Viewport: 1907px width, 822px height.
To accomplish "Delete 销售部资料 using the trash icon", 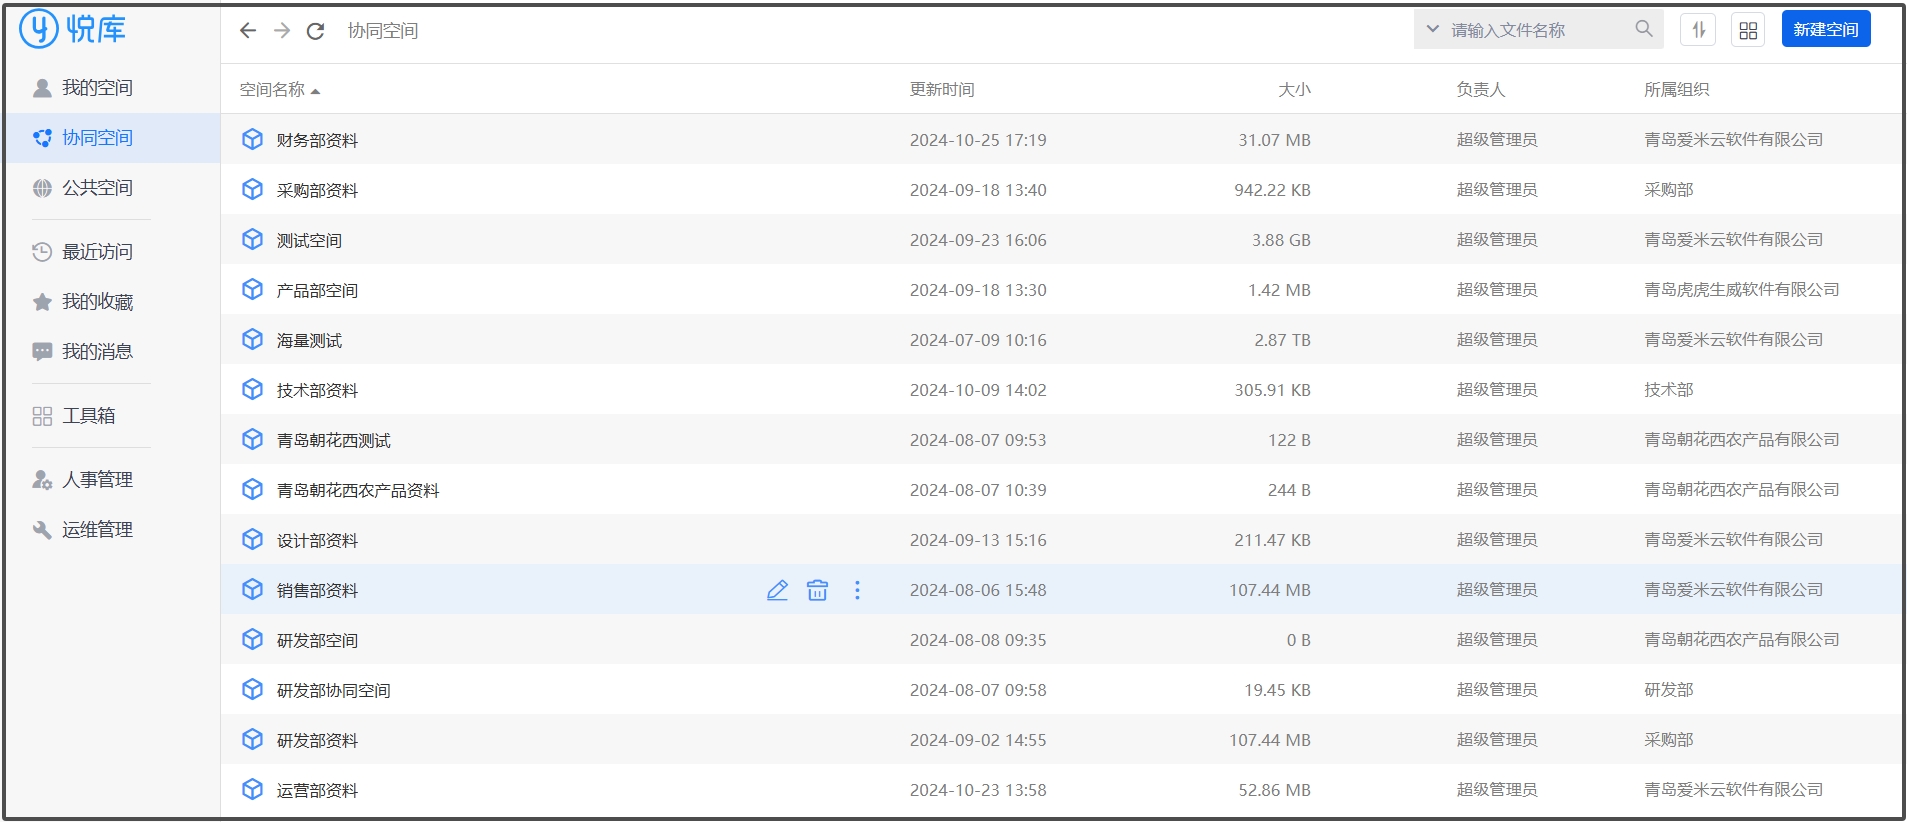I will tap(817, 590).
